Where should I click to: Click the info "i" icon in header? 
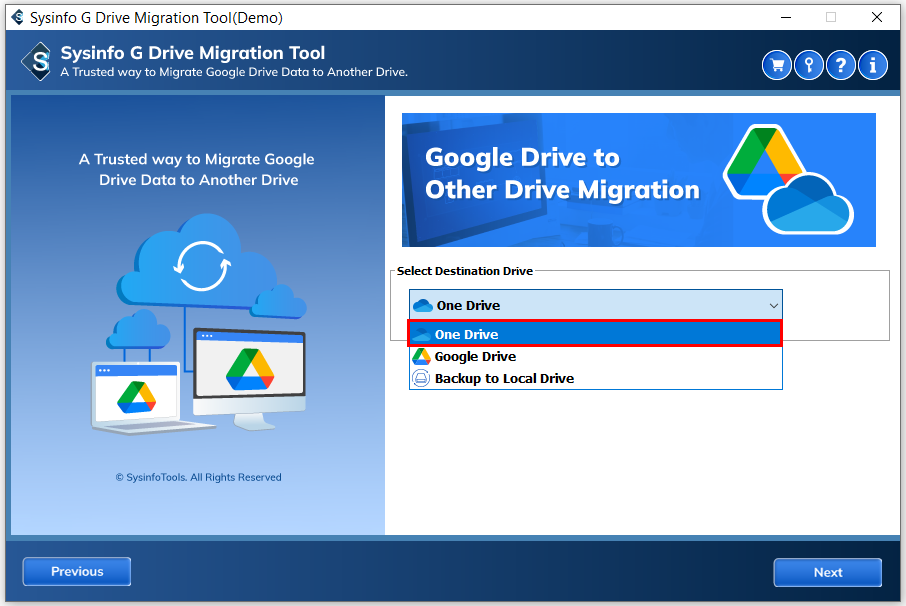(873, 65)
